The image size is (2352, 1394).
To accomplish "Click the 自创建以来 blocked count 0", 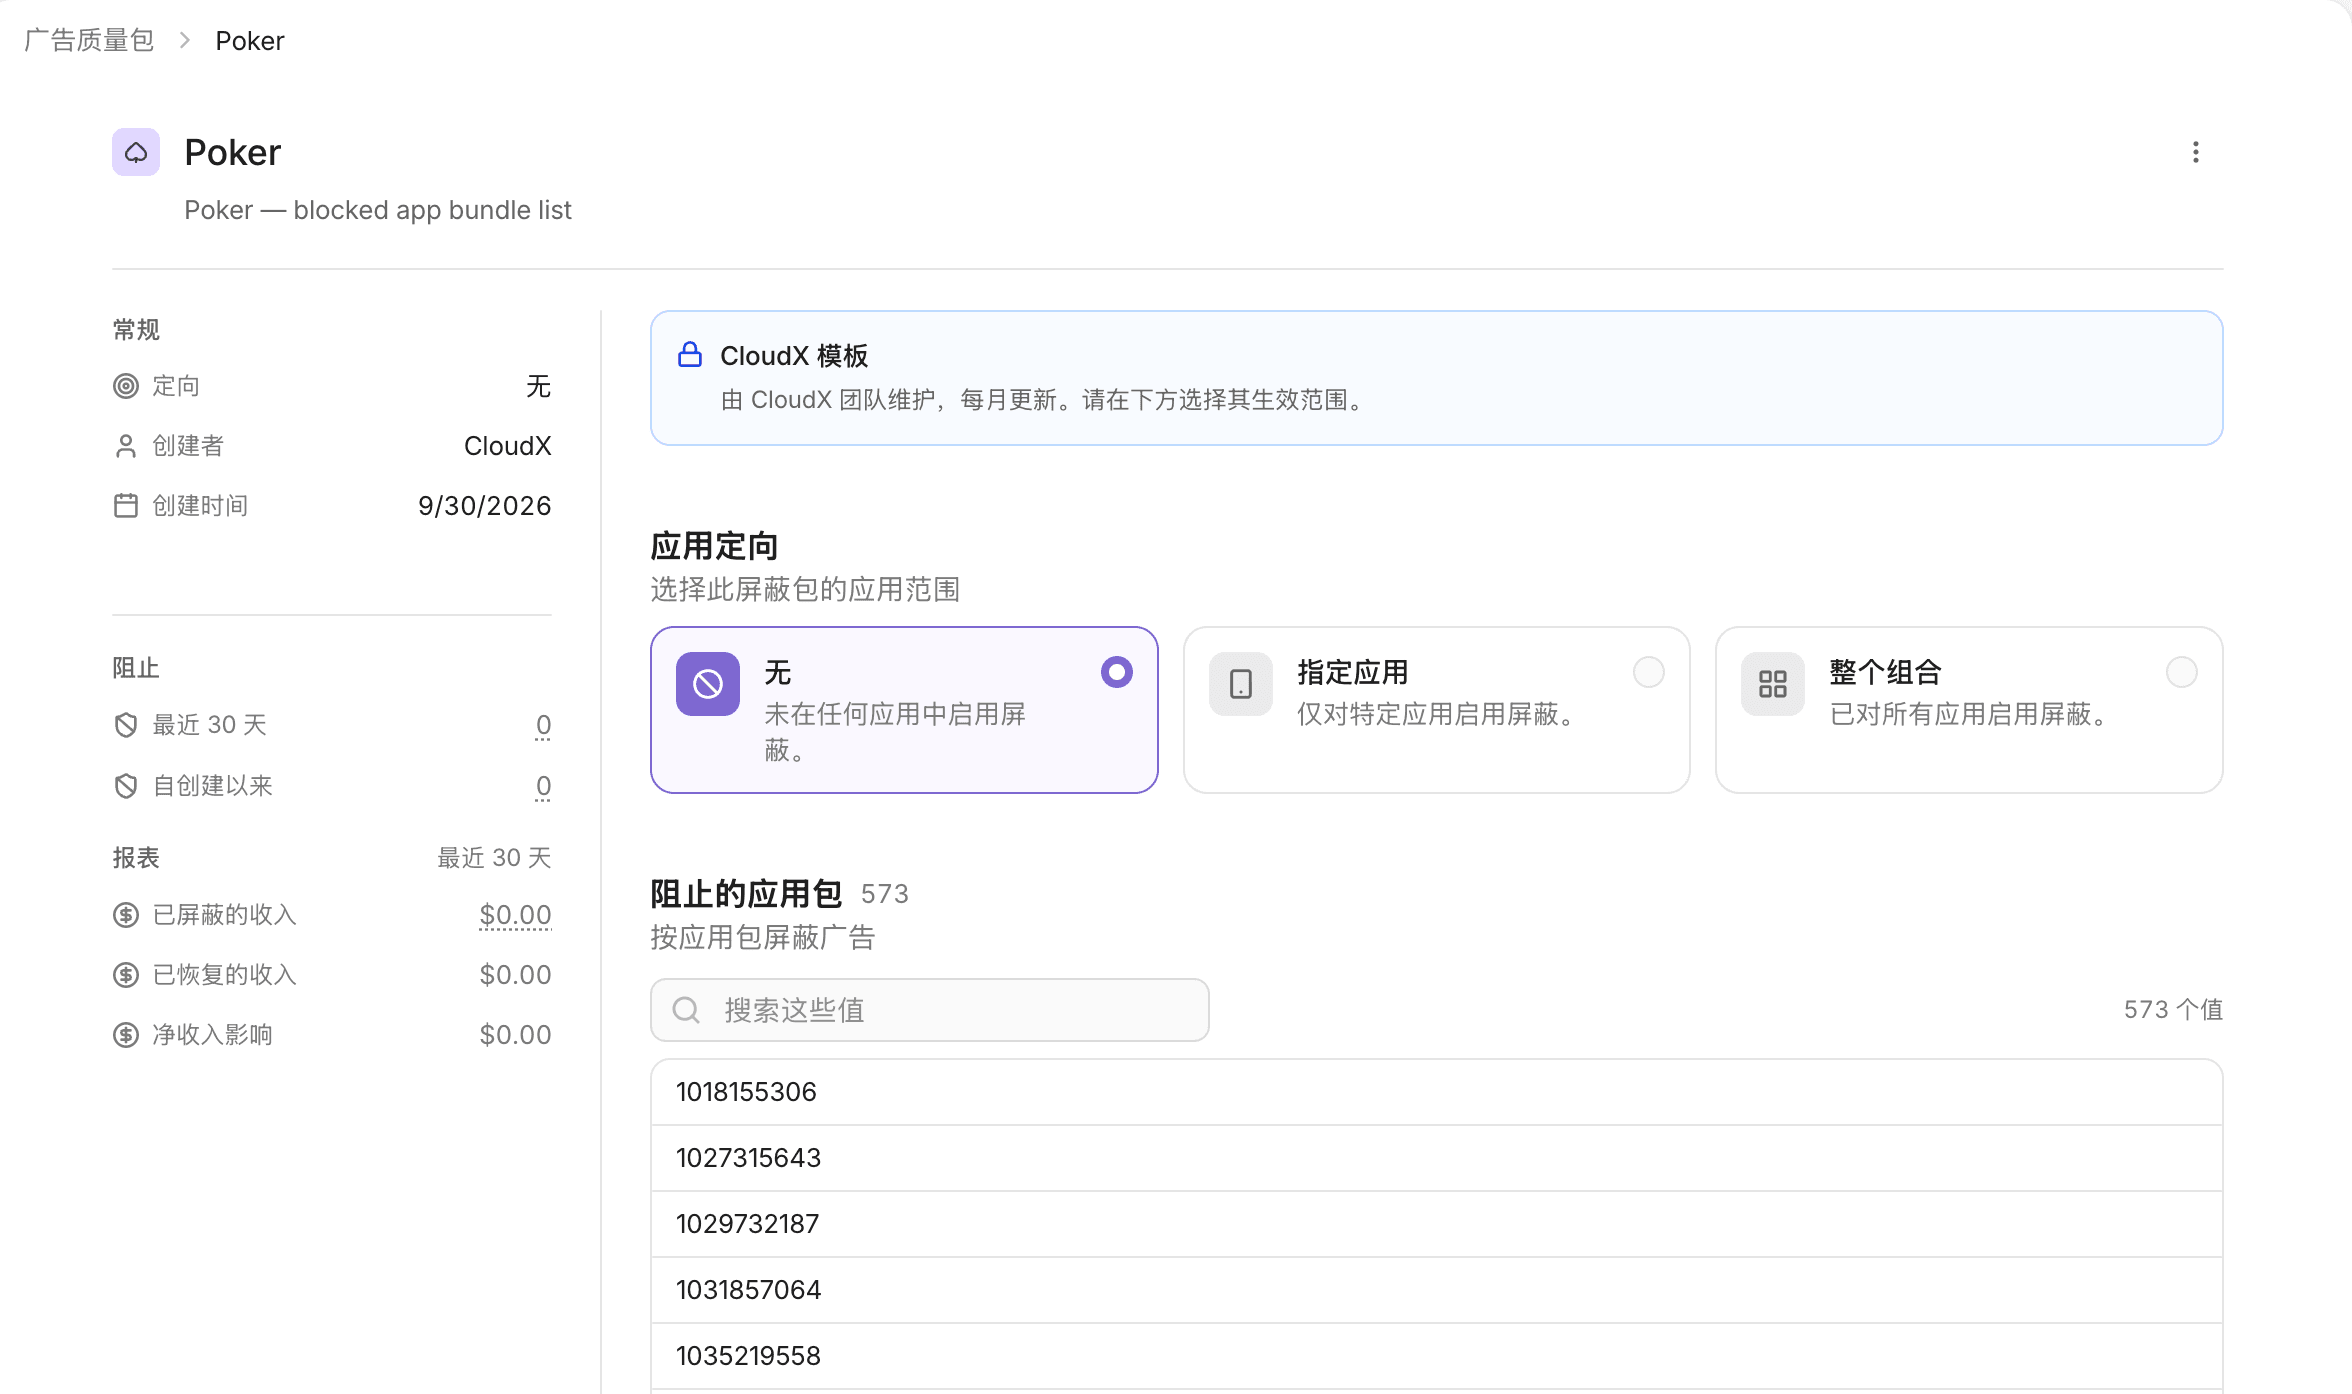I will (x=543, y=786).
